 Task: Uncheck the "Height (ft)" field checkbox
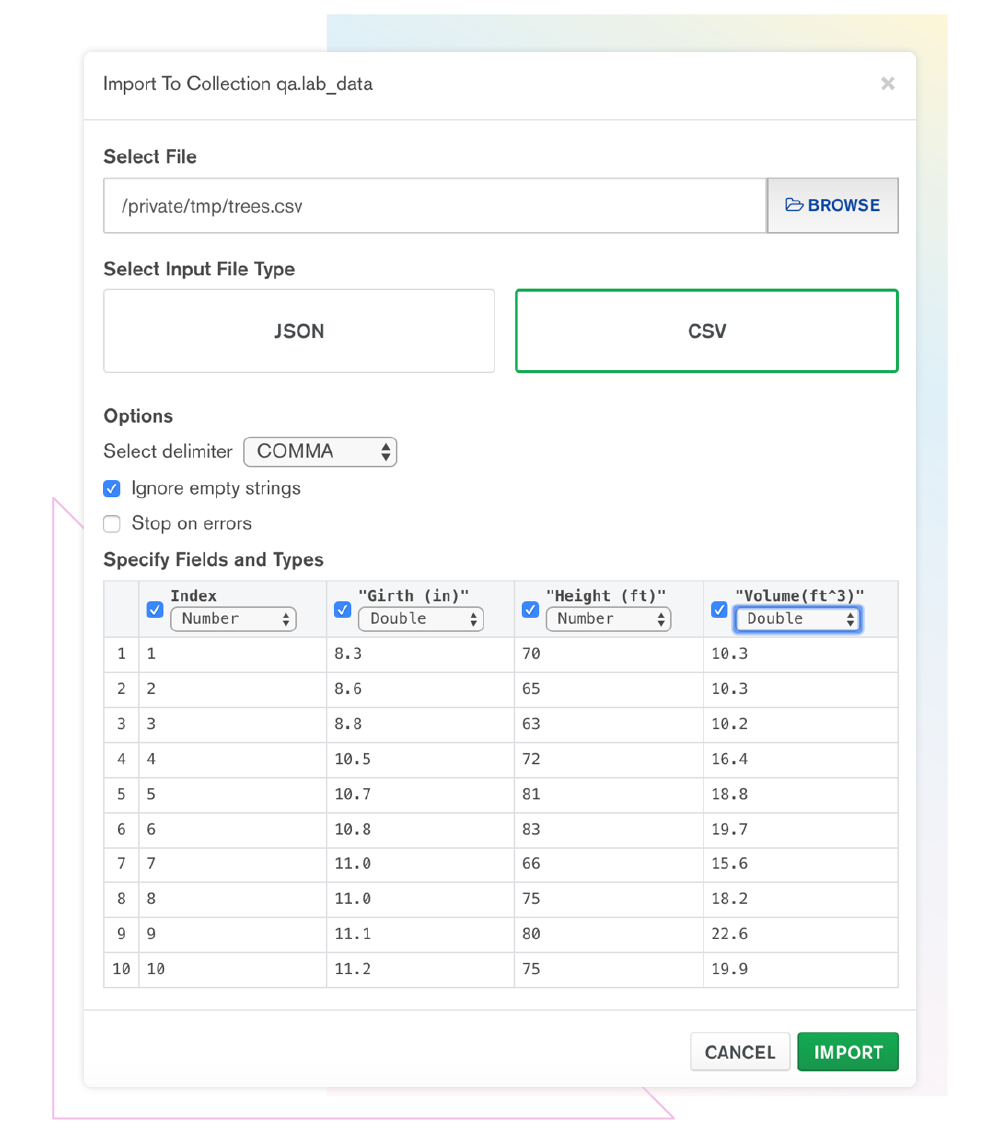click(x=531, y=609)
